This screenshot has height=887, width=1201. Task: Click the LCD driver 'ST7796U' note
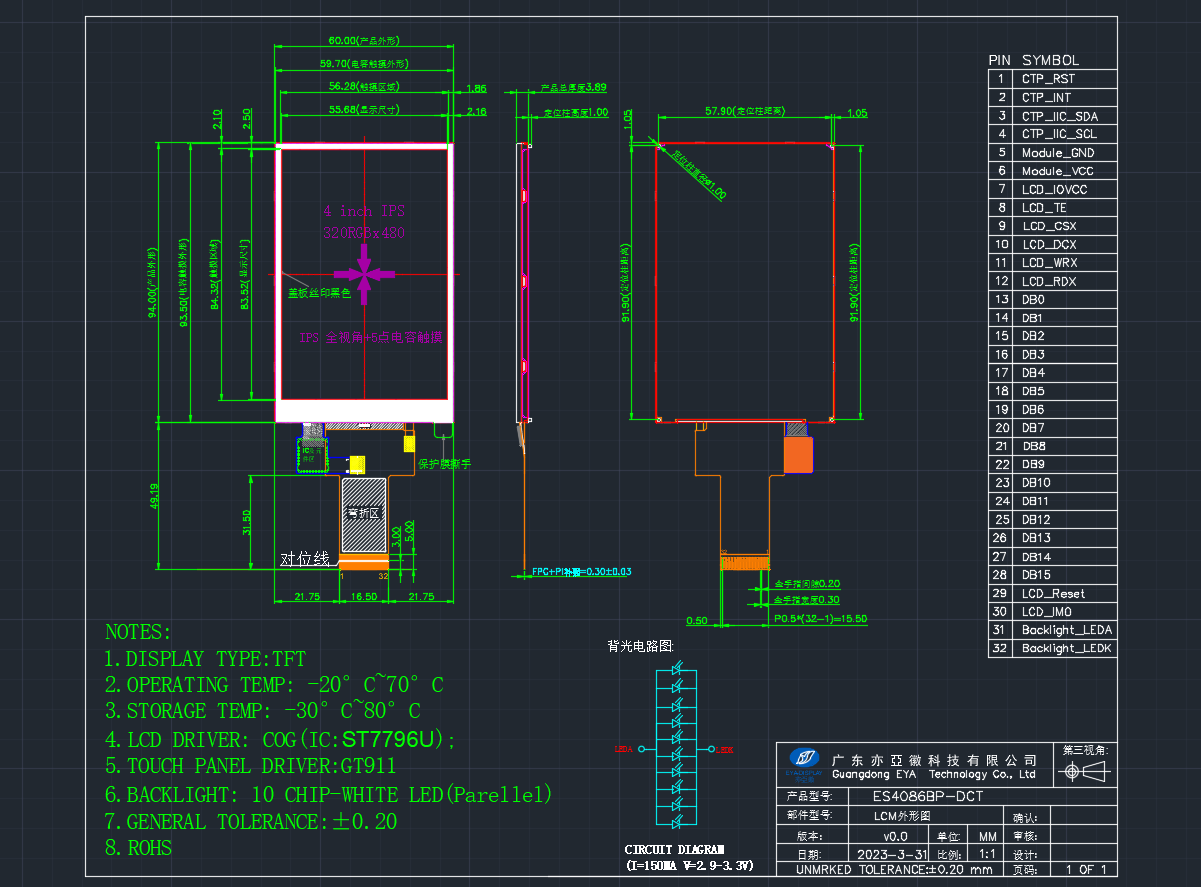[280, 740]
